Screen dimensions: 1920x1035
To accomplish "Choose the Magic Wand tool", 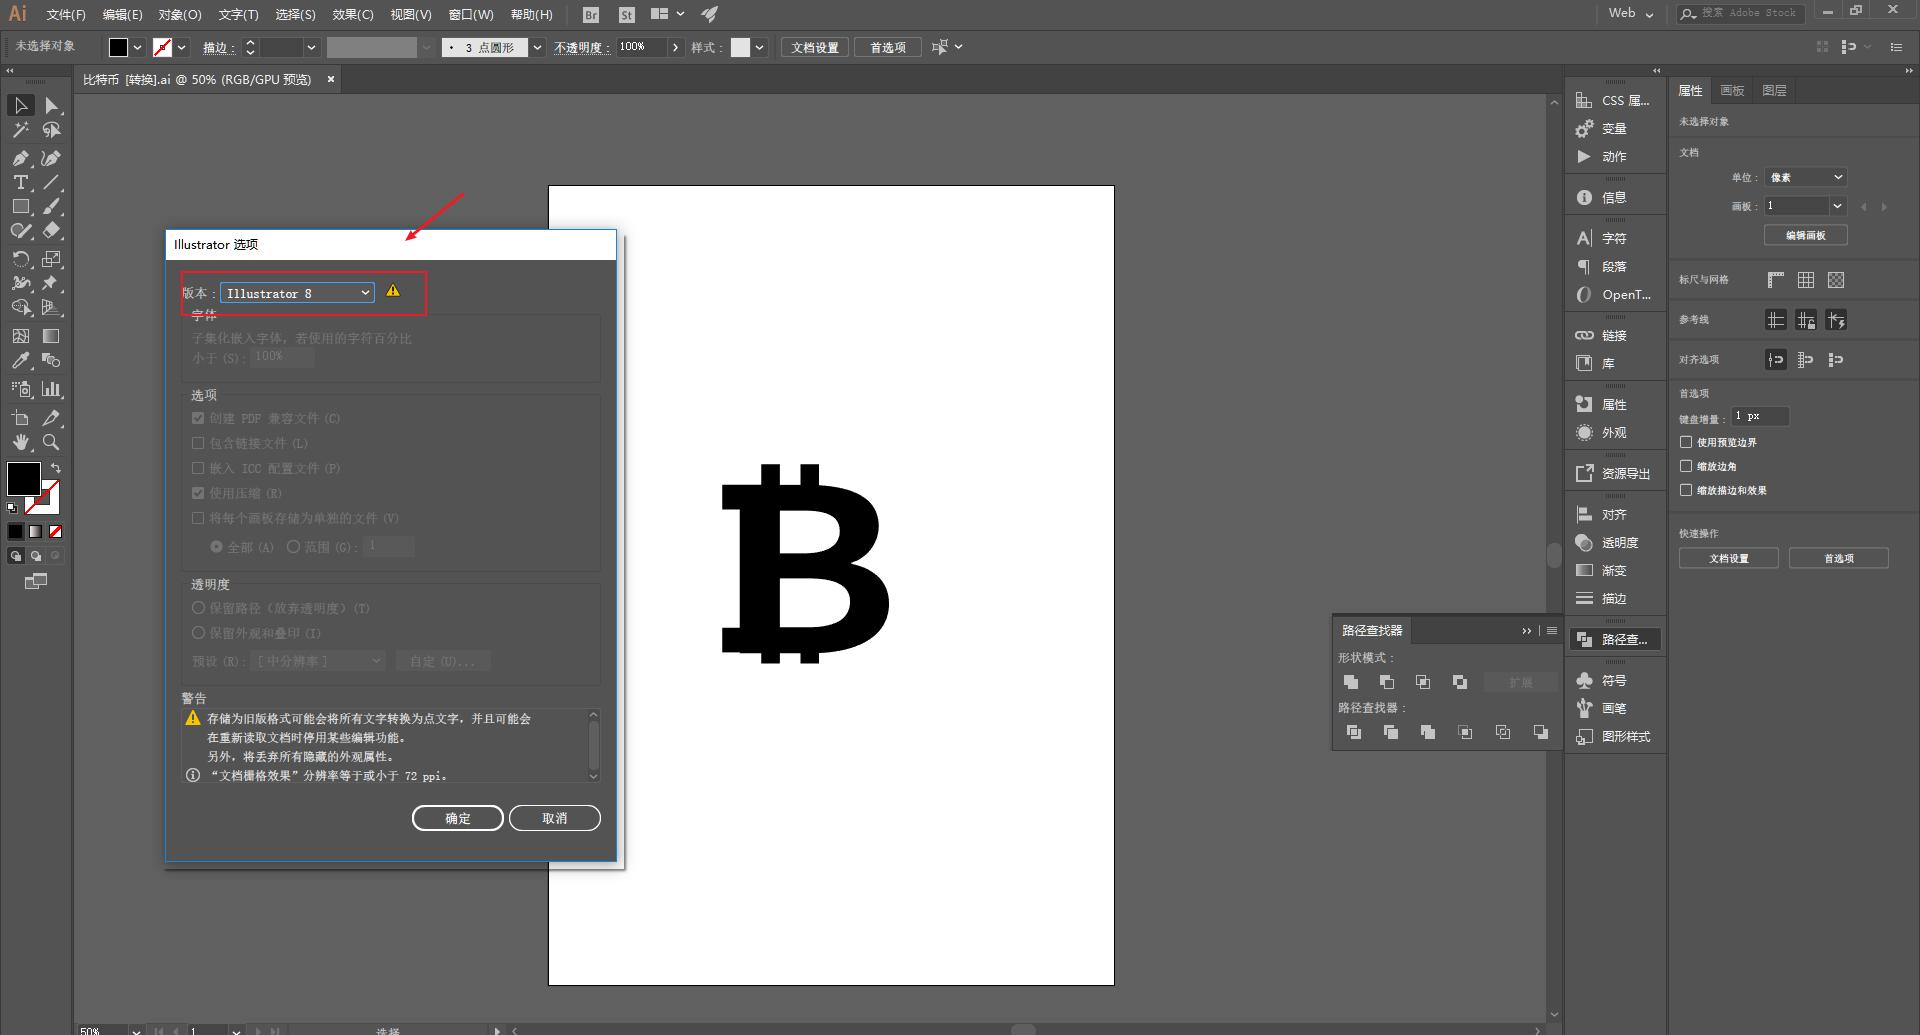I will point(20,130).
